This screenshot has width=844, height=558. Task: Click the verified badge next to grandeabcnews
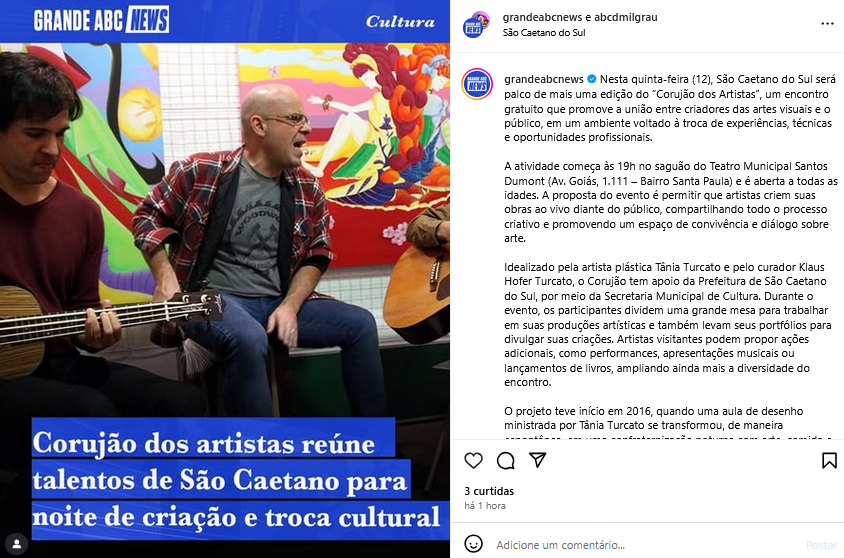(x=592, y=79)
